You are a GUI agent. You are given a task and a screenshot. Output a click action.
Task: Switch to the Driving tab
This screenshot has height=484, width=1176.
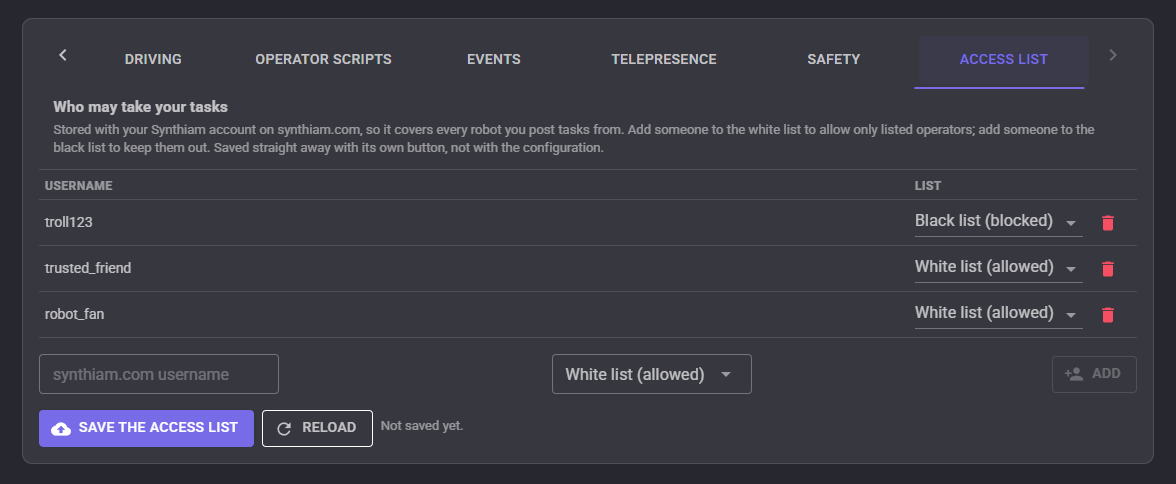(x=153, y=59)
